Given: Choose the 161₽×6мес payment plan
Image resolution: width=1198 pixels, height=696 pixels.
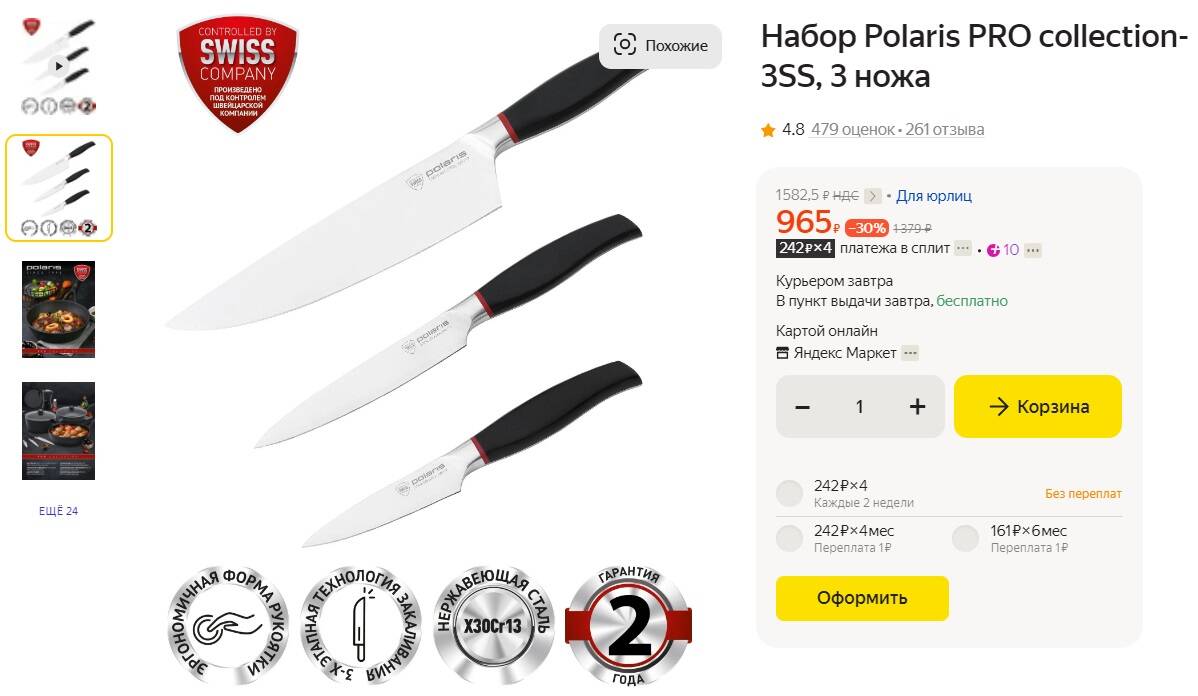Looking at the screenshot, I should click(966, 538).
